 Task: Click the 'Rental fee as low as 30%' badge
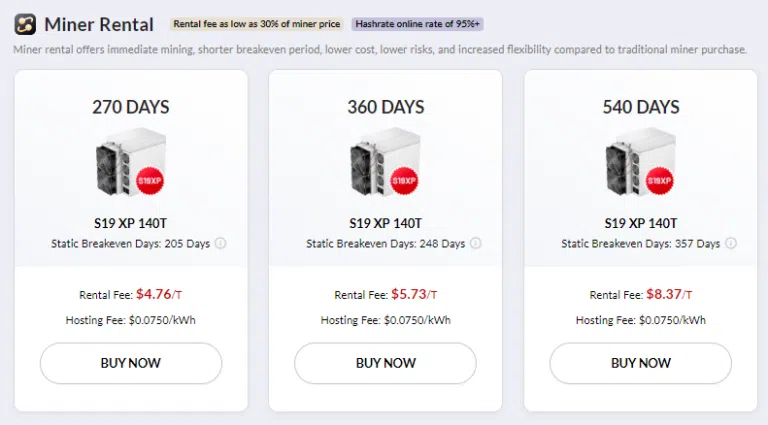click(254, 24)
